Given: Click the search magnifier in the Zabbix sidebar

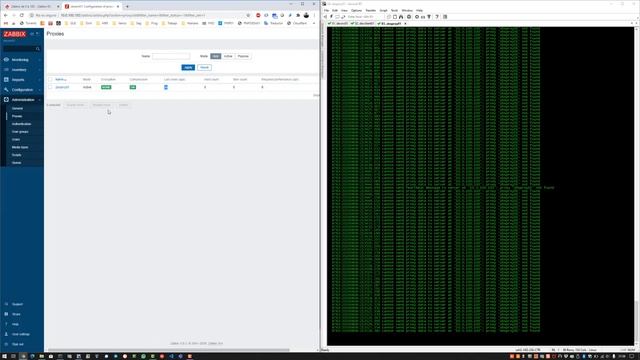Looking at the screenshot, I should [38, 49].
